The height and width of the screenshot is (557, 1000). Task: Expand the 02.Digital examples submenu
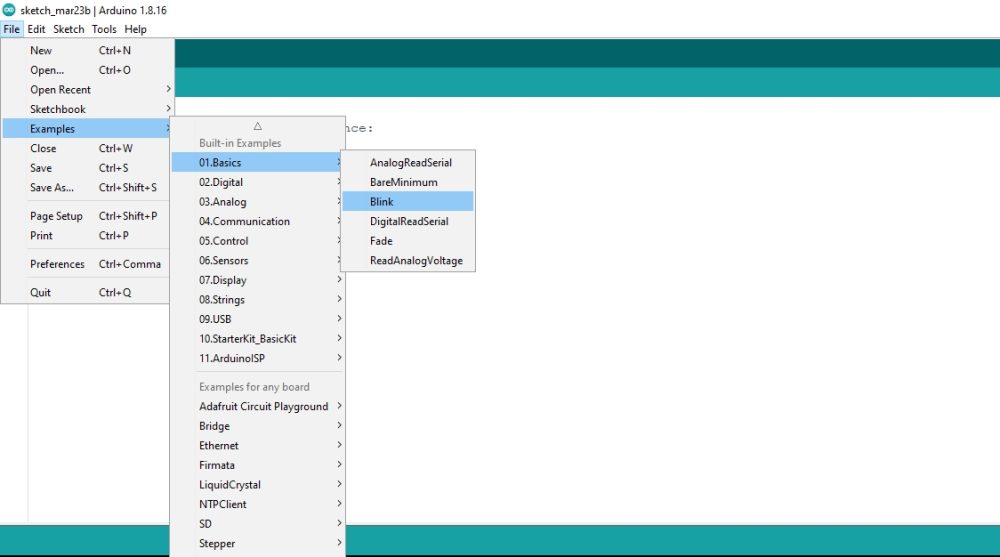[221, 182]
